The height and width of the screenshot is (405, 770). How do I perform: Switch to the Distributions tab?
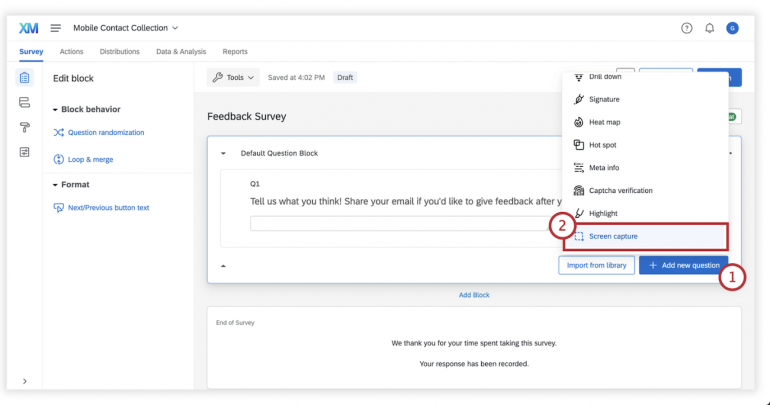coord(119,51)
